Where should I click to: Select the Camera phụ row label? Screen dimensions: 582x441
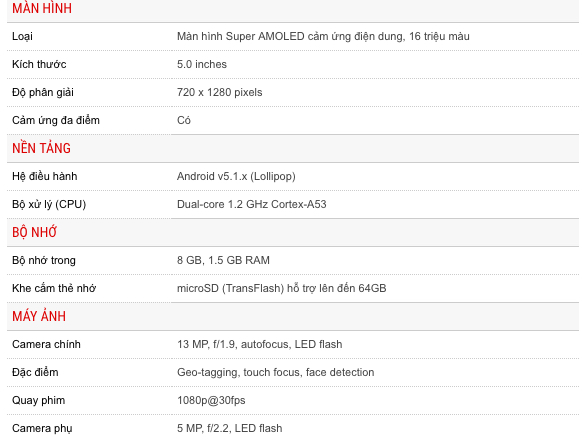click(x=42, y=428)
